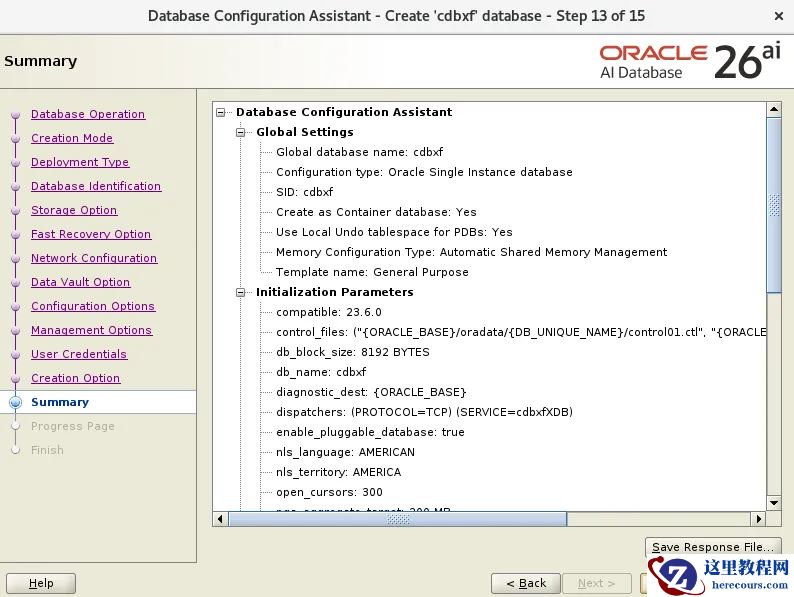Select the 'enable_pluggable_database: true' row
Screen dimensions: 794x597
click(370, 432)
